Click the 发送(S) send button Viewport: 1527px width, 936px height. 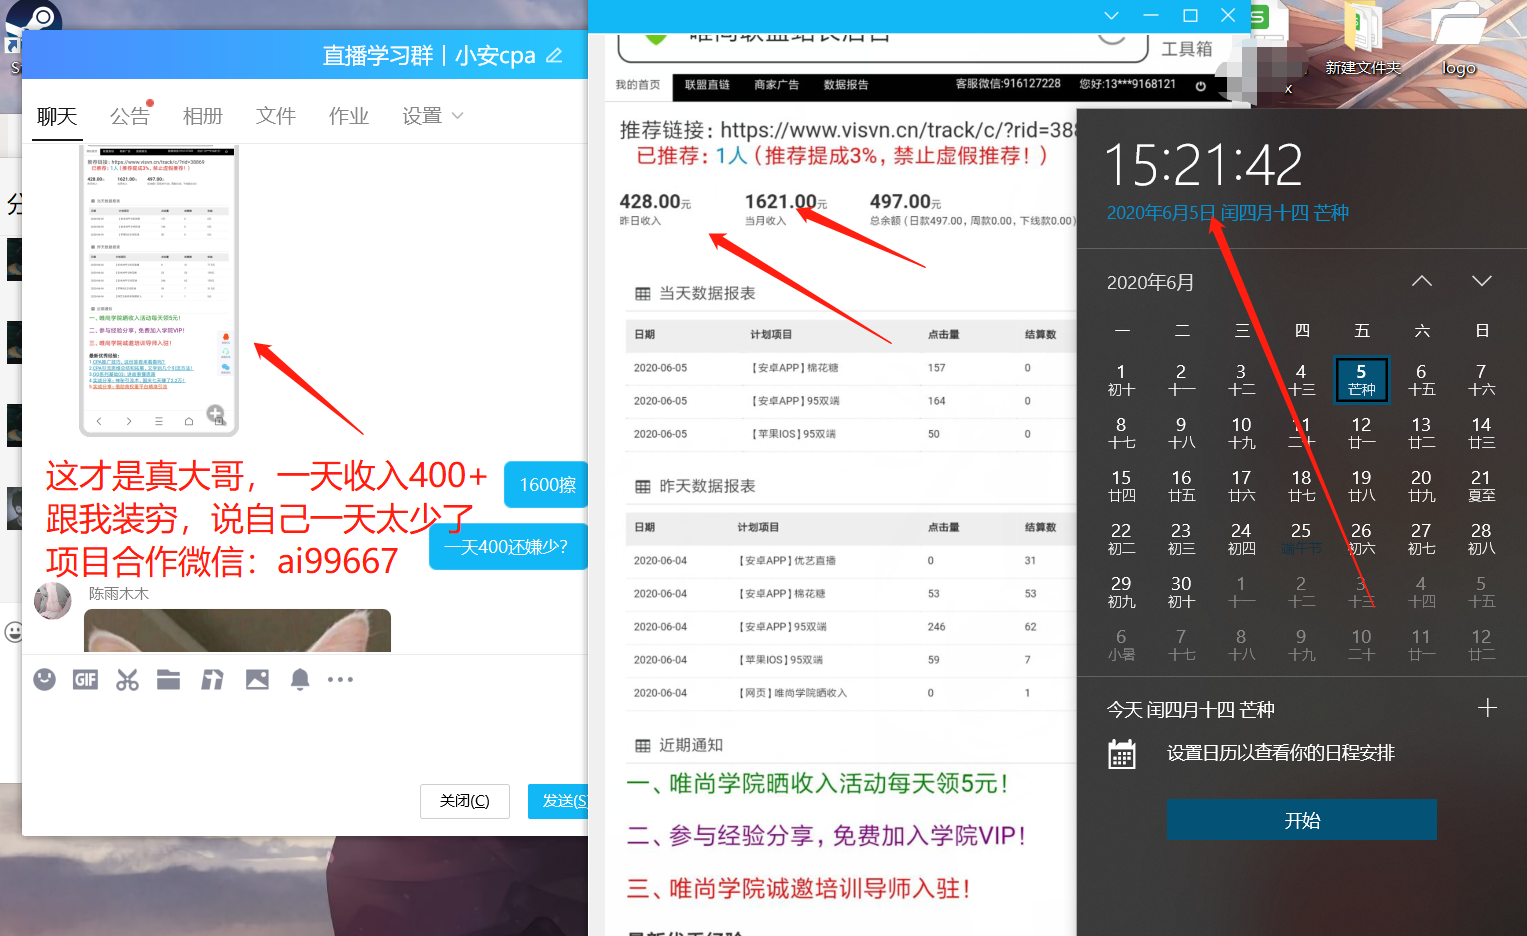click(558, 801)
